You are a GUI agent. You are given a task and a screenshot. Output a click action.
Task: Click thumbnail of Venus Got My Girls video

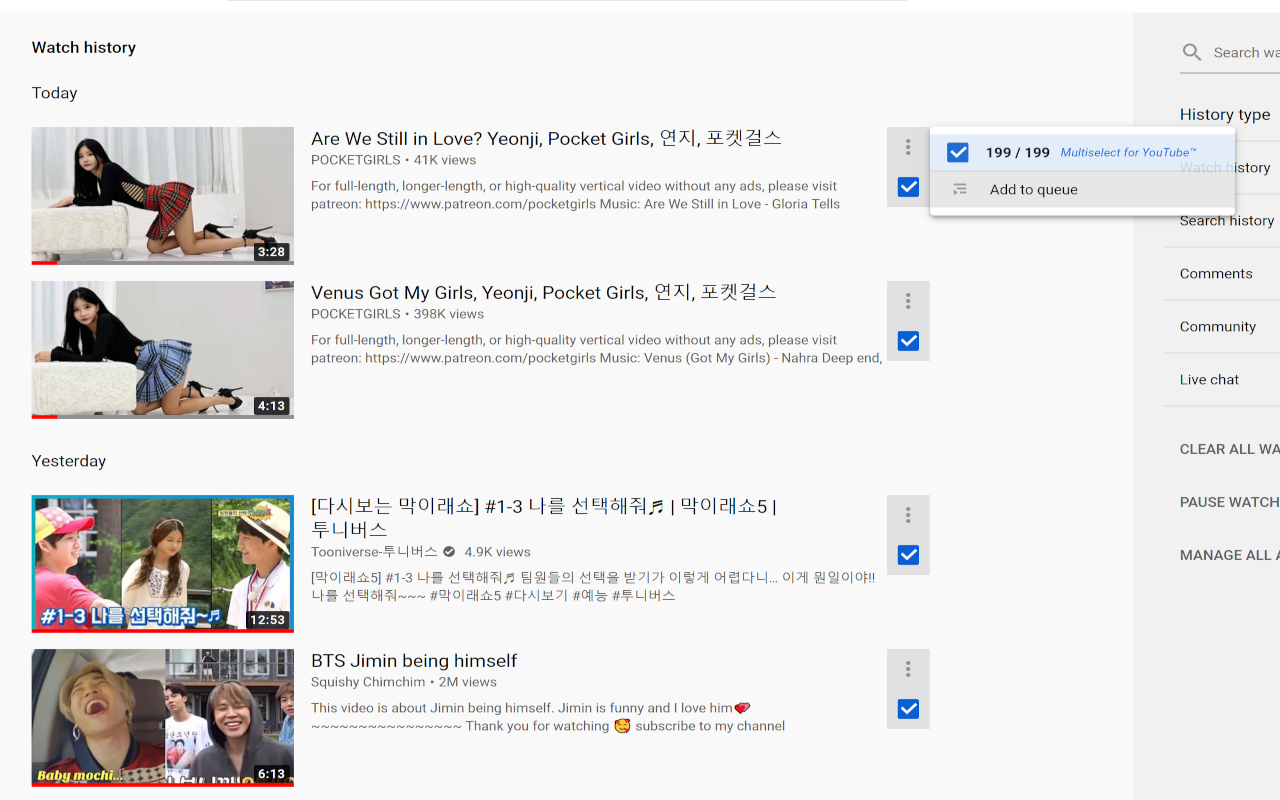pyautogui.click(x=163, y=350)
